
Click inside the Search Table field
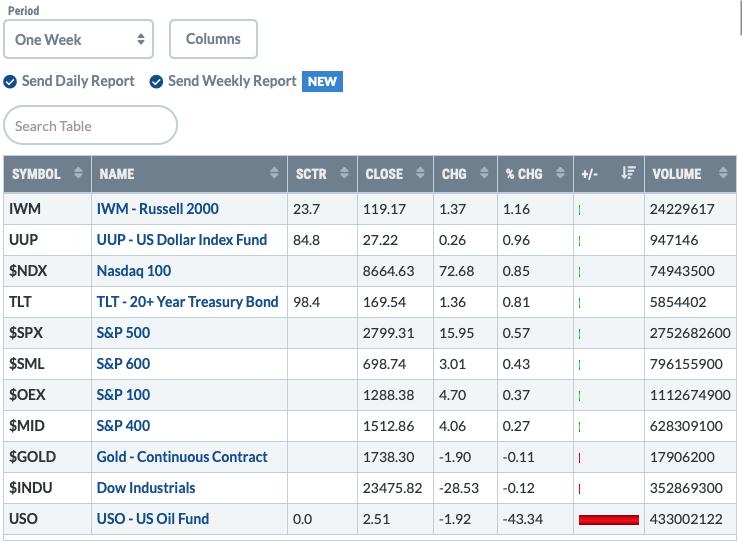click(x=90, y=125)
